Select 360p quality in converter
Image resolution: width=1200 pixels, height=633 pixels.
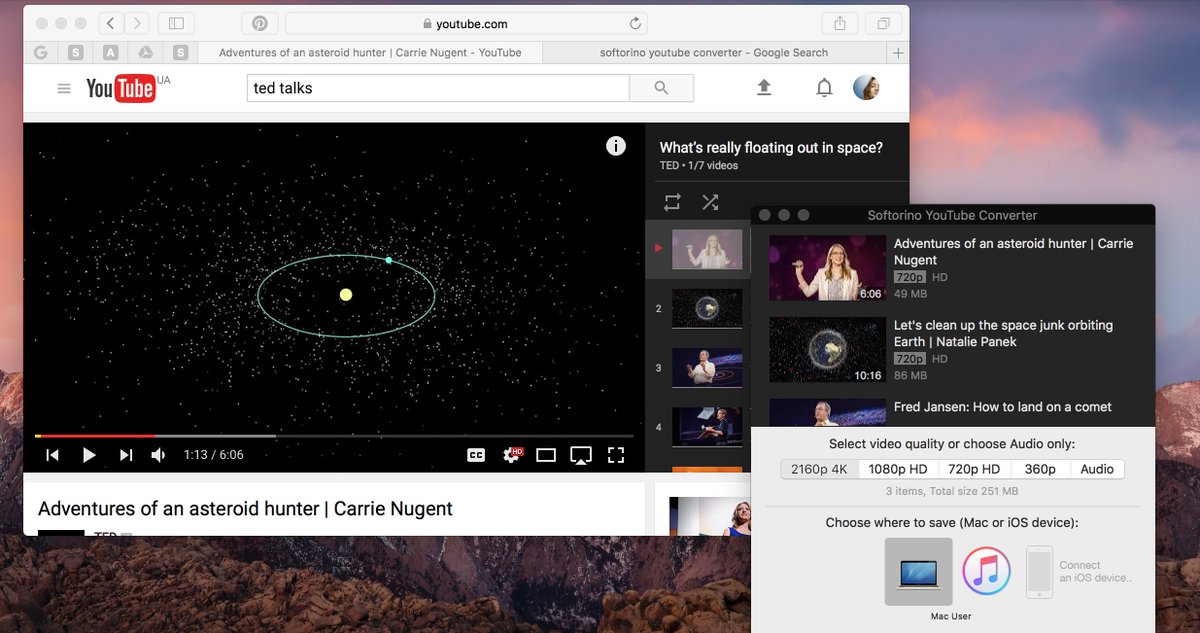[x=1040, y=469]
